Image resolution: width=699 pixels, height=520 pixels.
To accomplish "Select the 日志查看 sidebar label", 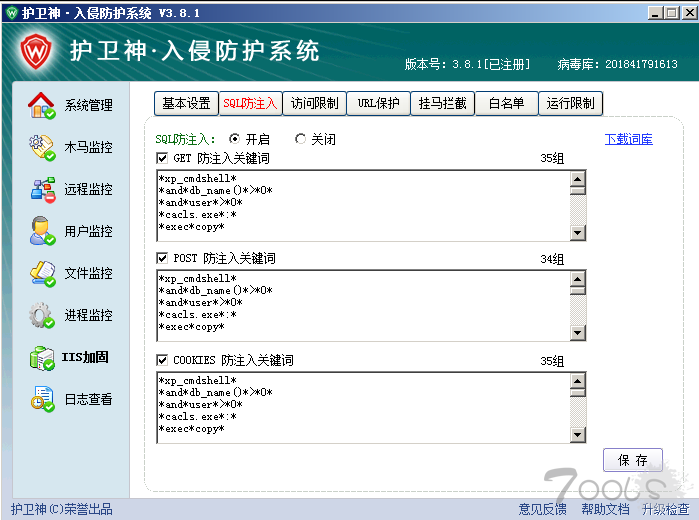I will coord(88,399).
